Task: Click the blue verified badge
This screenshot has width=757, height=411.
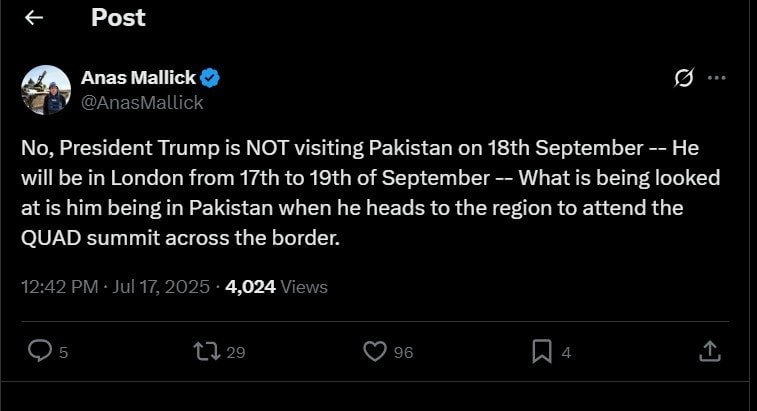Action: coord(211,78)
